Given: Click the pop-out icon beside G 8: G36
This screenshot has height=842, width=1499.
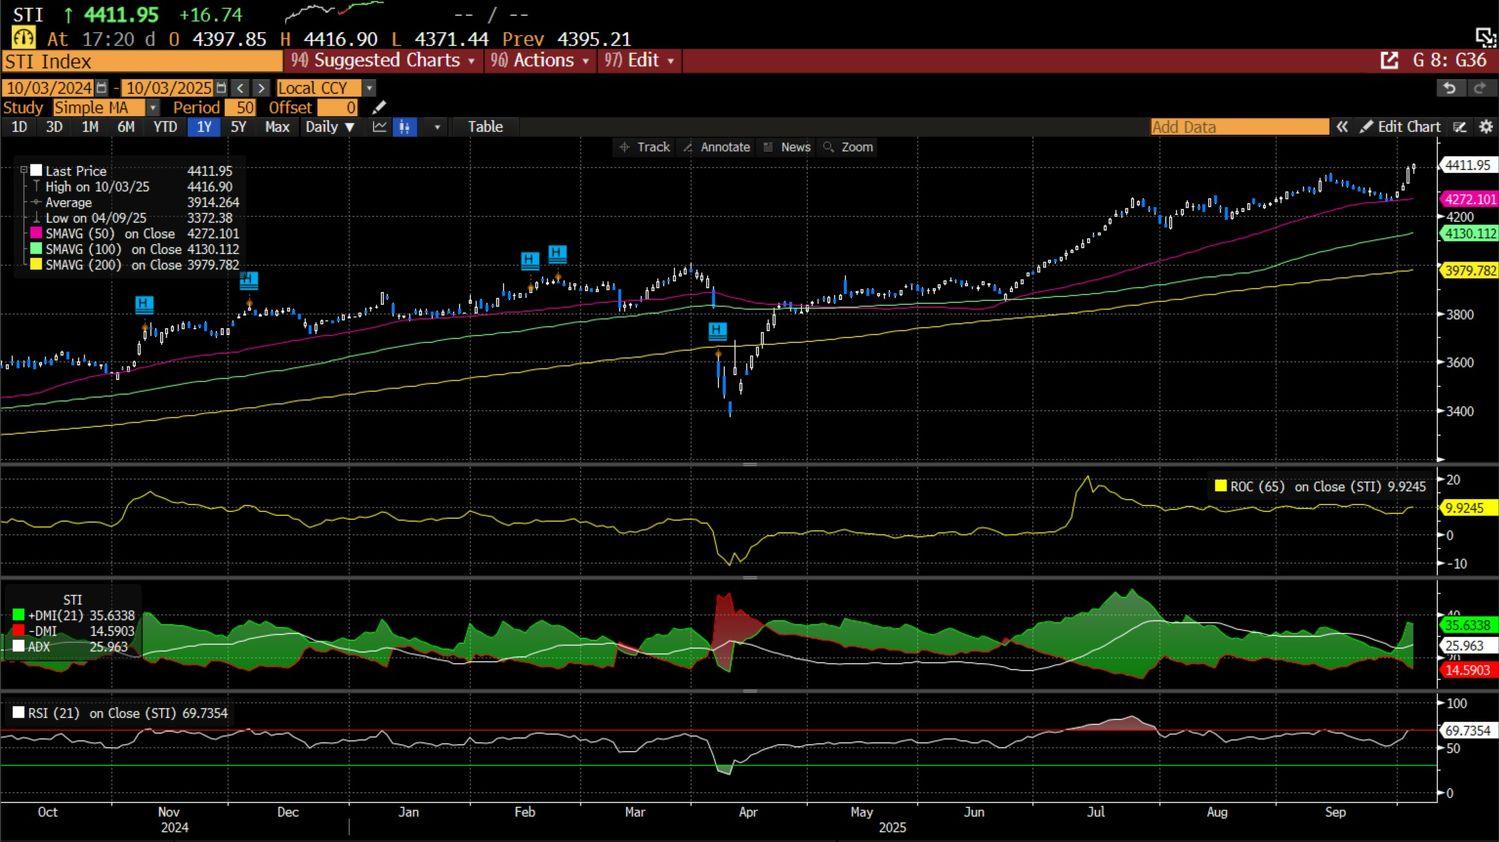Looking at the screenshot, I should tap(1389, 61).
